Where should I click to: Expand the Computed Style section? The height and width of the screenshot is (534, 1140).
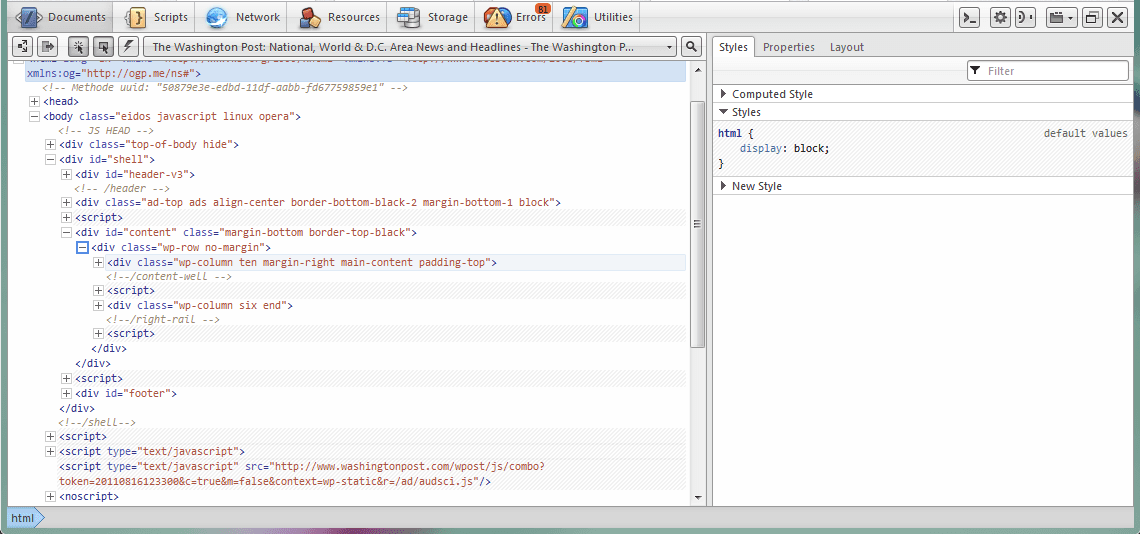[x=771, y=94]
